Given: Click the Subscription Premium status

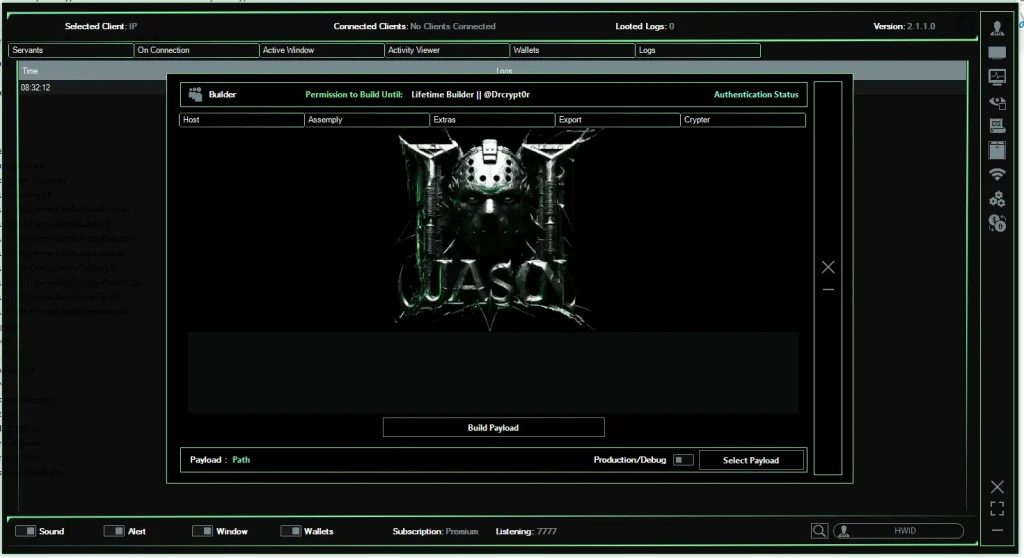Looking at the screenshot, I should point(435,531).
